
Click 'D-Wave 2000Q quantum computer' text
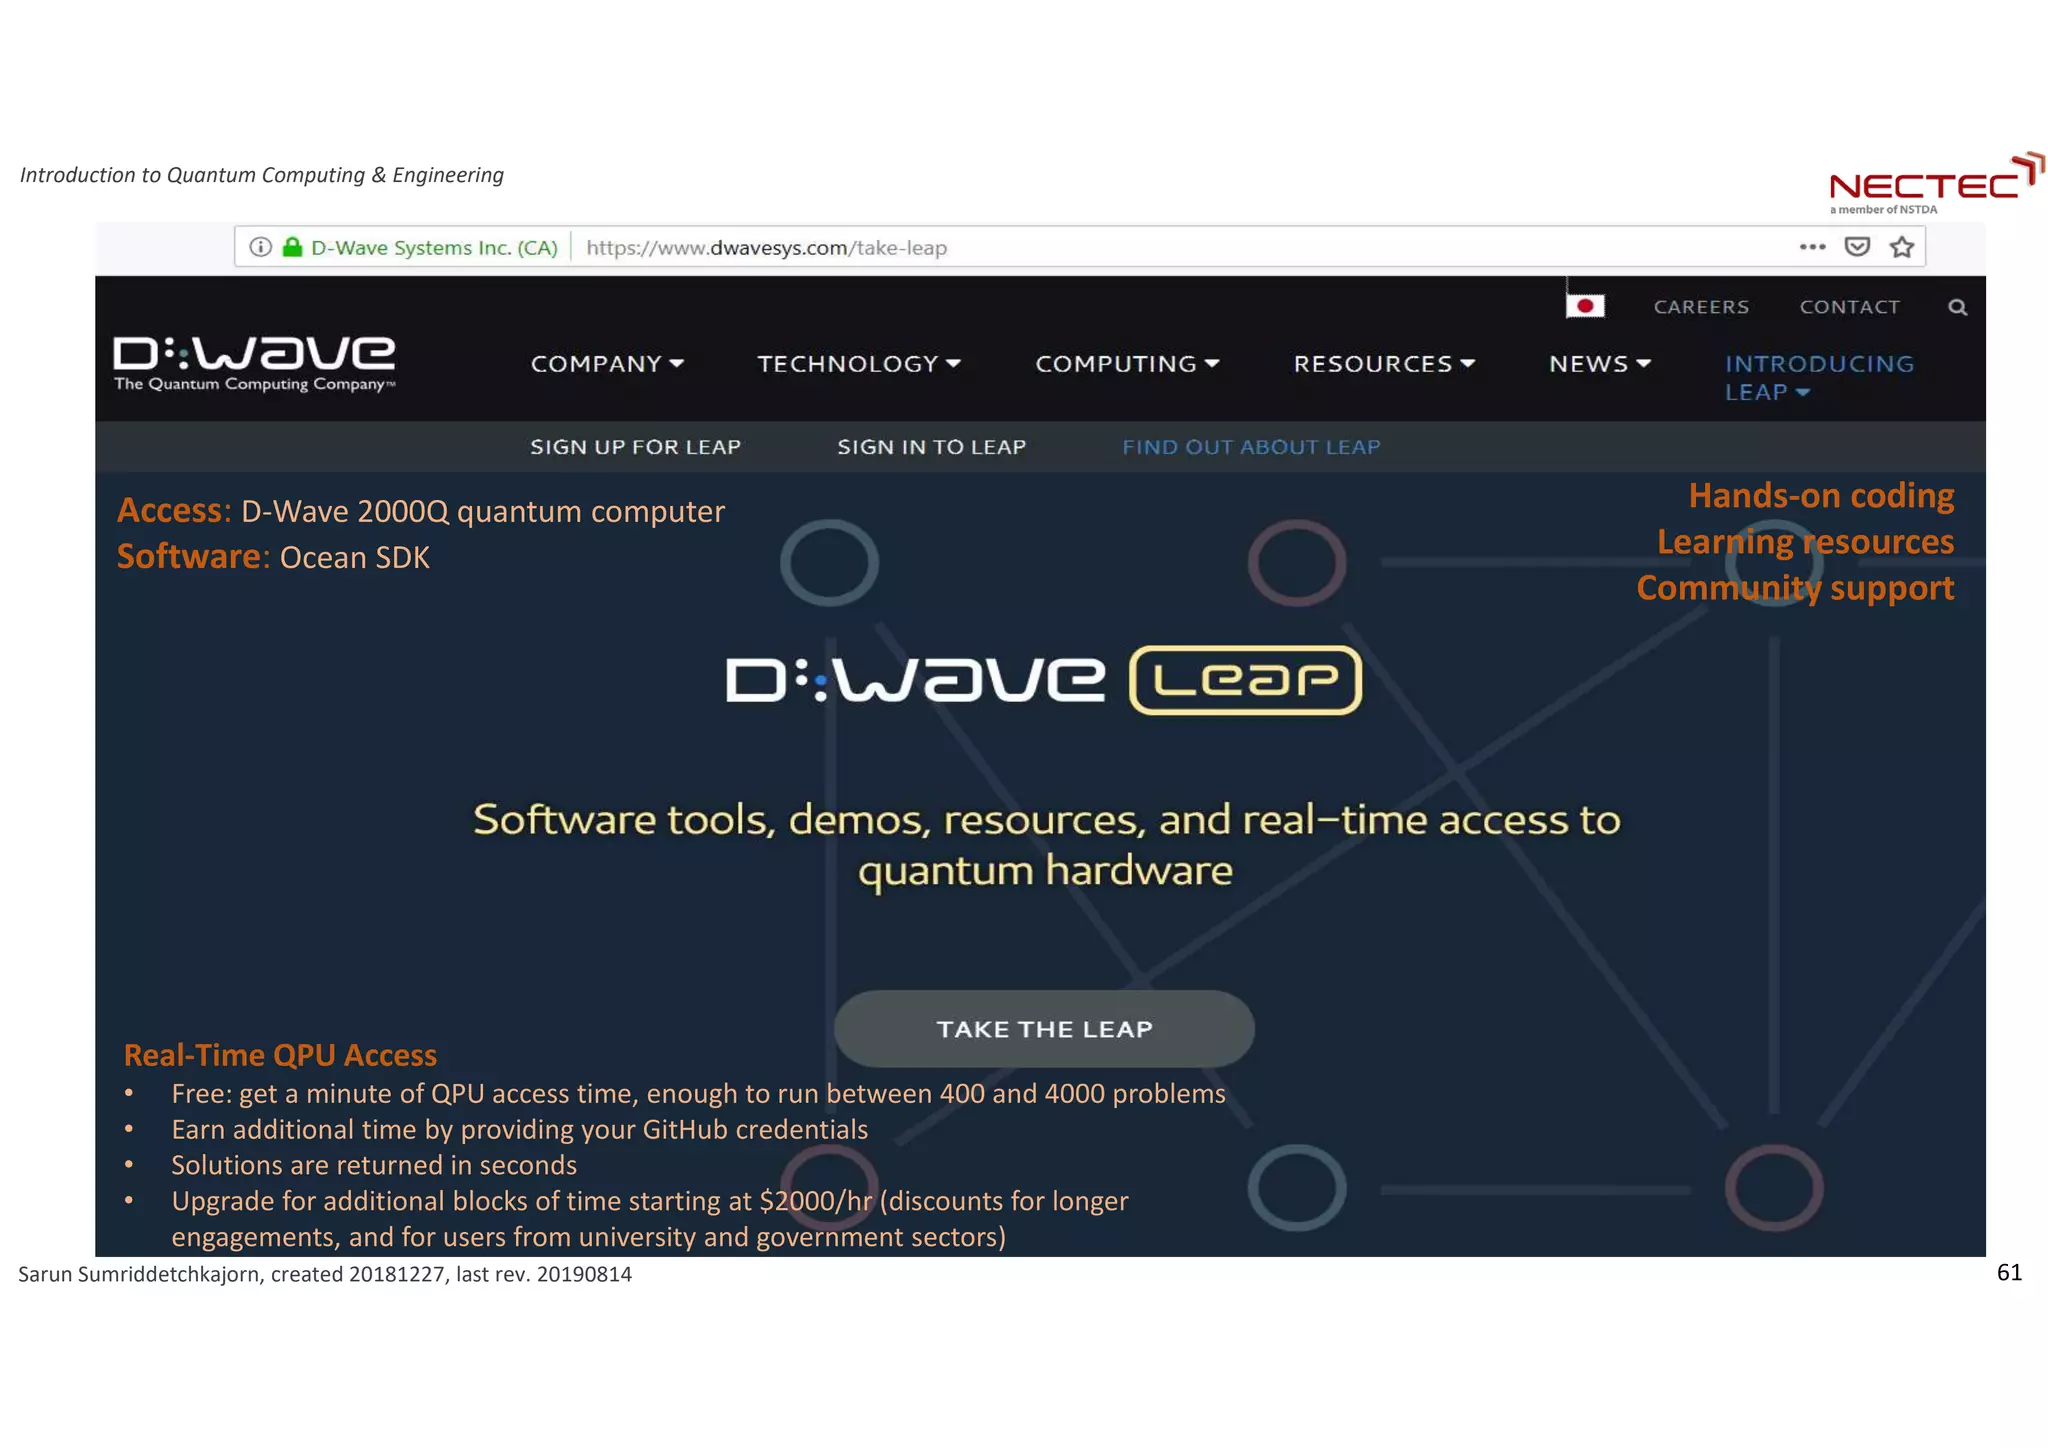482,511
